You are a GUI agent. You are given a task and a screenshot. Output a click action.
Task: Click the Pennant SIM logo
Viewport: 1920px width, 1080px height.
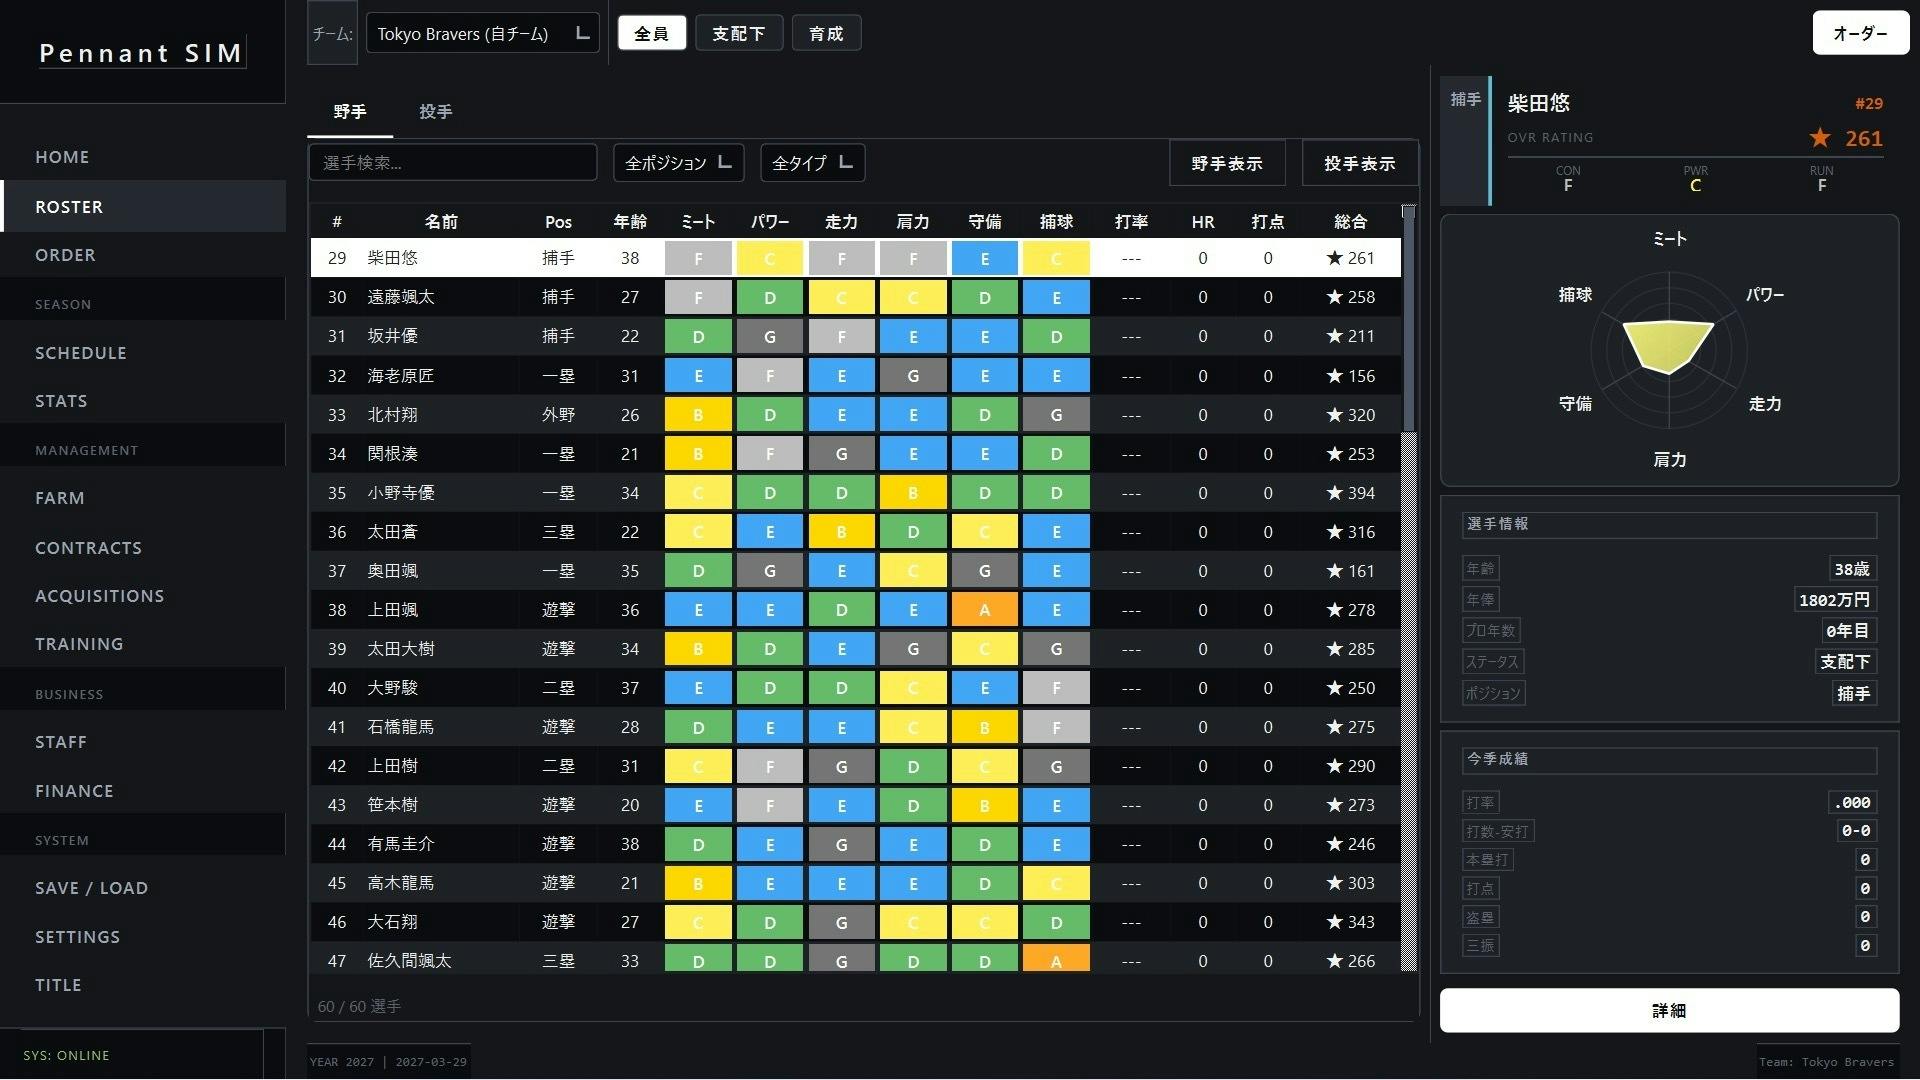(x=141, y=53)
